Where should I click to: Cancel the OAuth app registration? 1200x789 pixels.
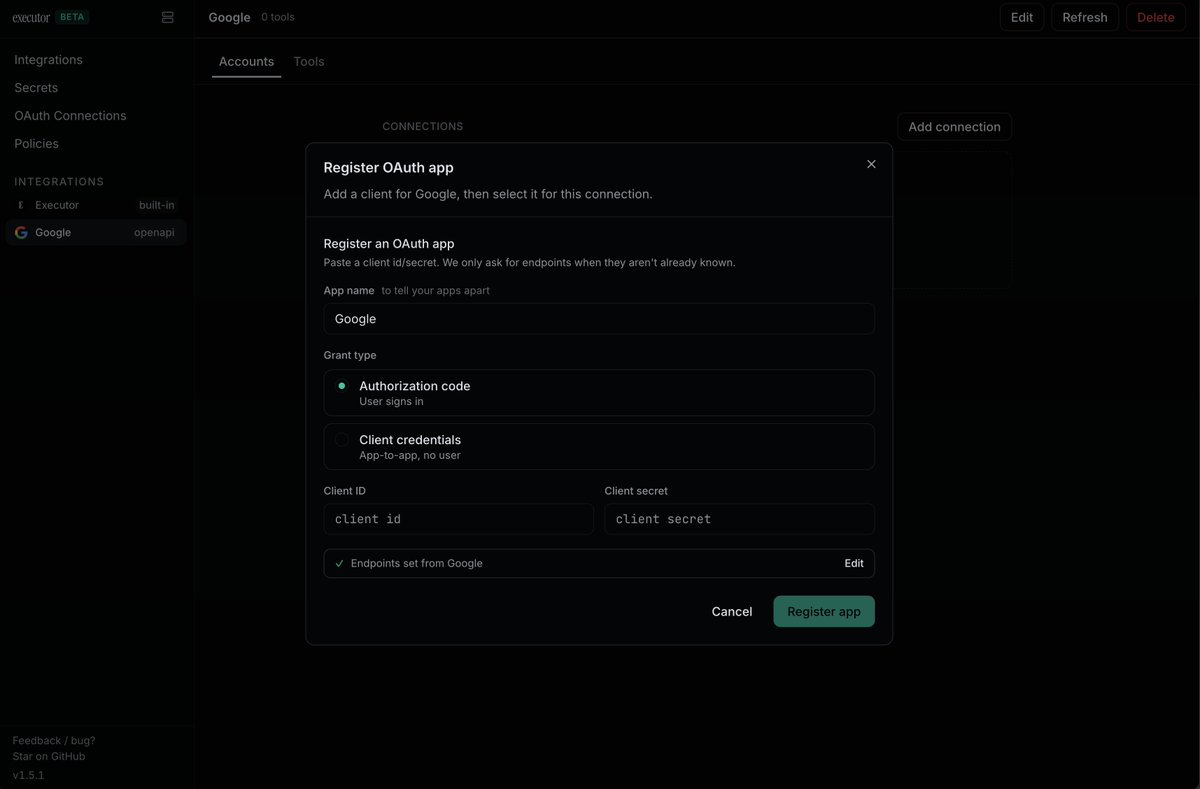coord(732,612)
